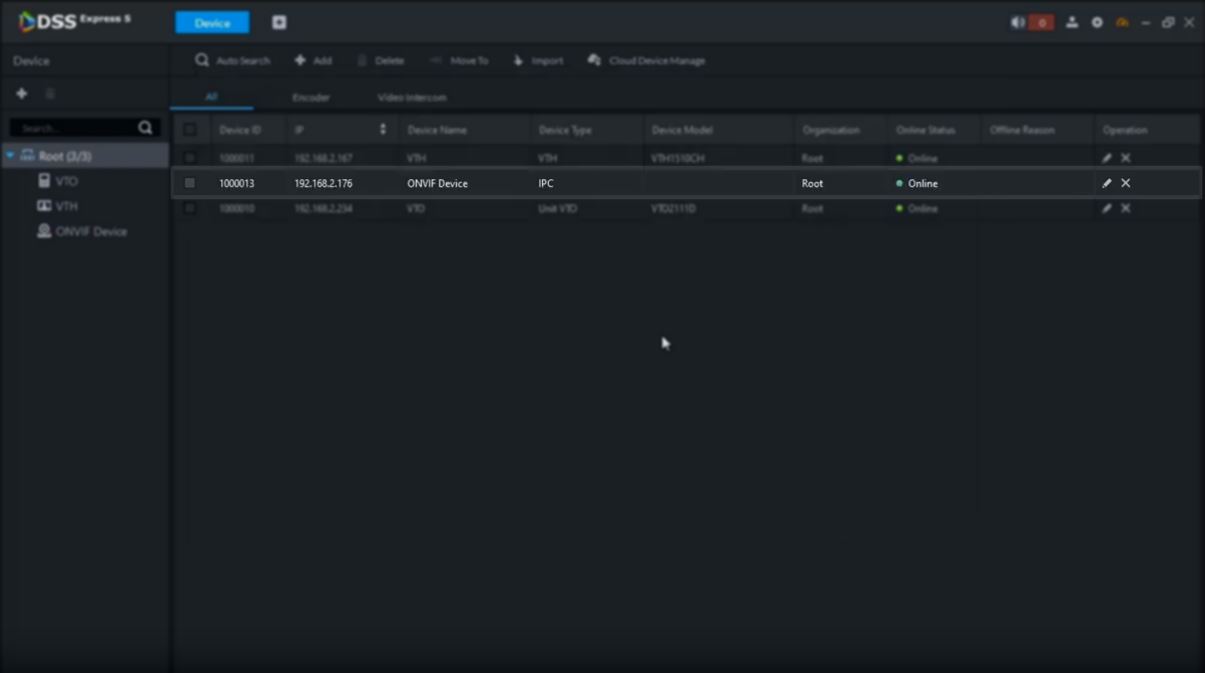The height and width of the screenshot is (673, 1205).
Task: Open Cloud Device Manage
Action: pos(647,60)
